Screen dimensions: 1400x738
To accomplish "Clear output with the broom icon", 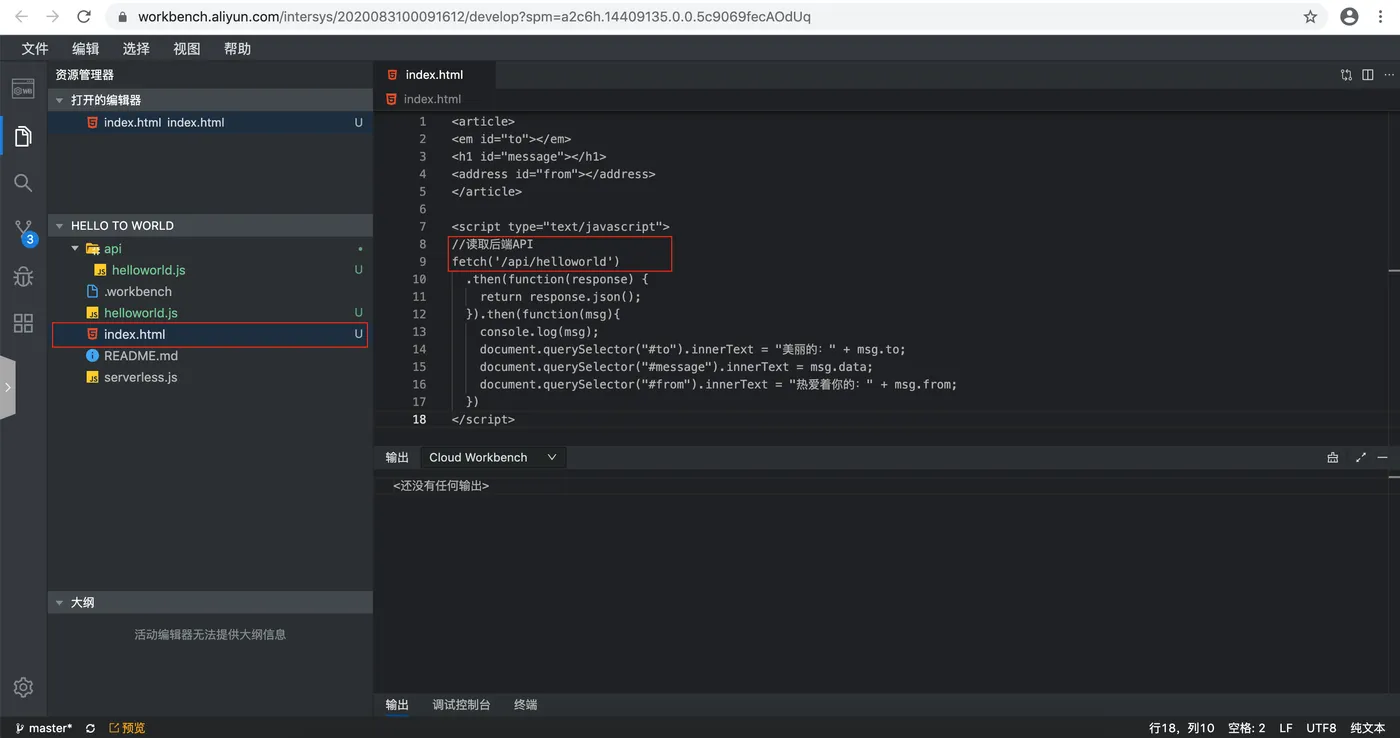I will point(1333,457).
